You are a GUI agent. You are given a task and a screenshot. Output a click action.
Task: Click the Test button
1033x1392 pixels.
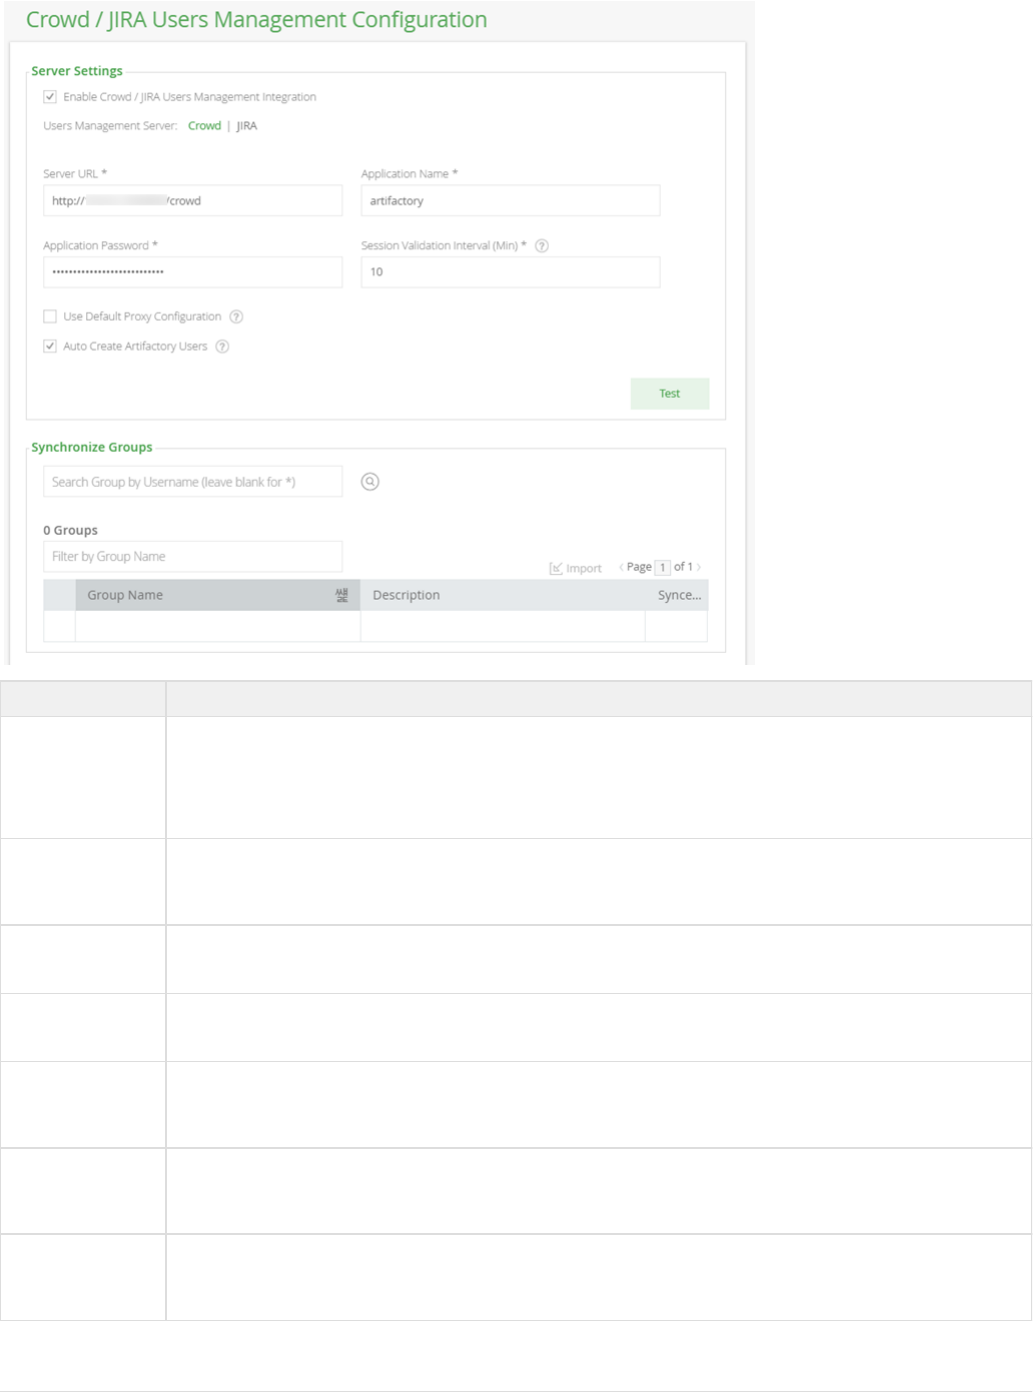pyautogui.click(x=670, y=394)
